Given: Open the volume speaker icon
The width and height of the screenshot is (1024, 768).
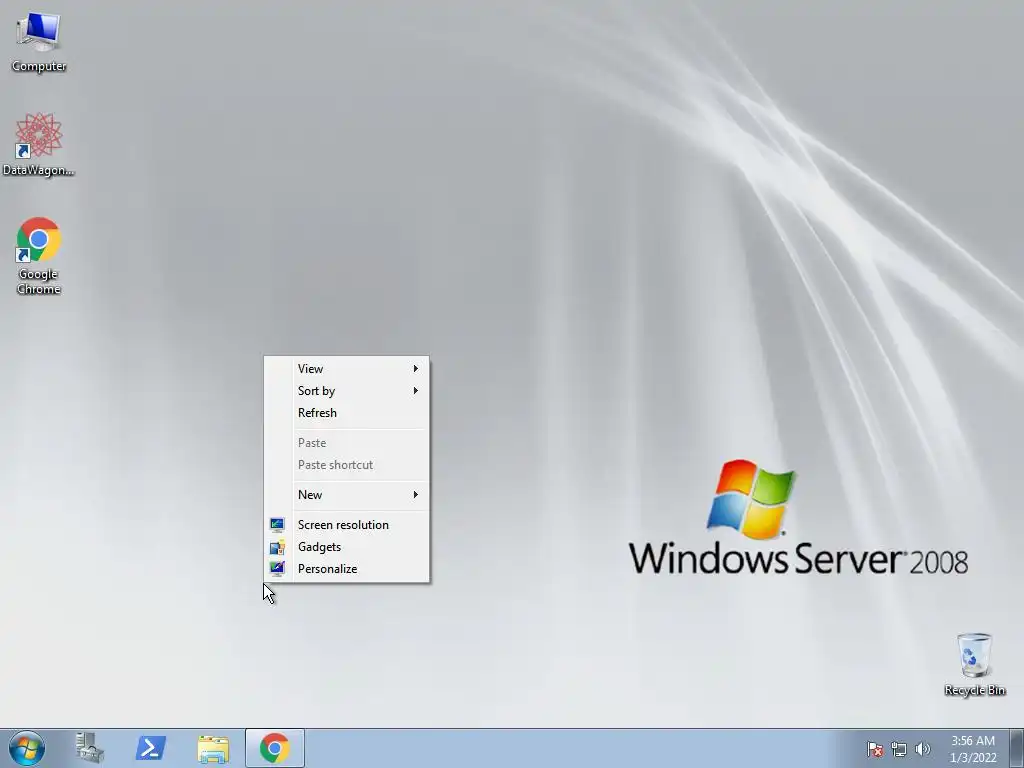Looking at the screenshot, I should [x=923, y=749].
